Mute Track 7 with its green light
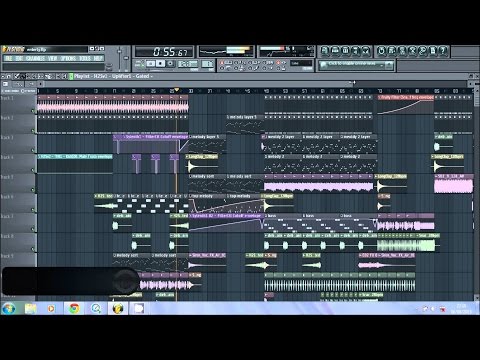 [33, 229]
